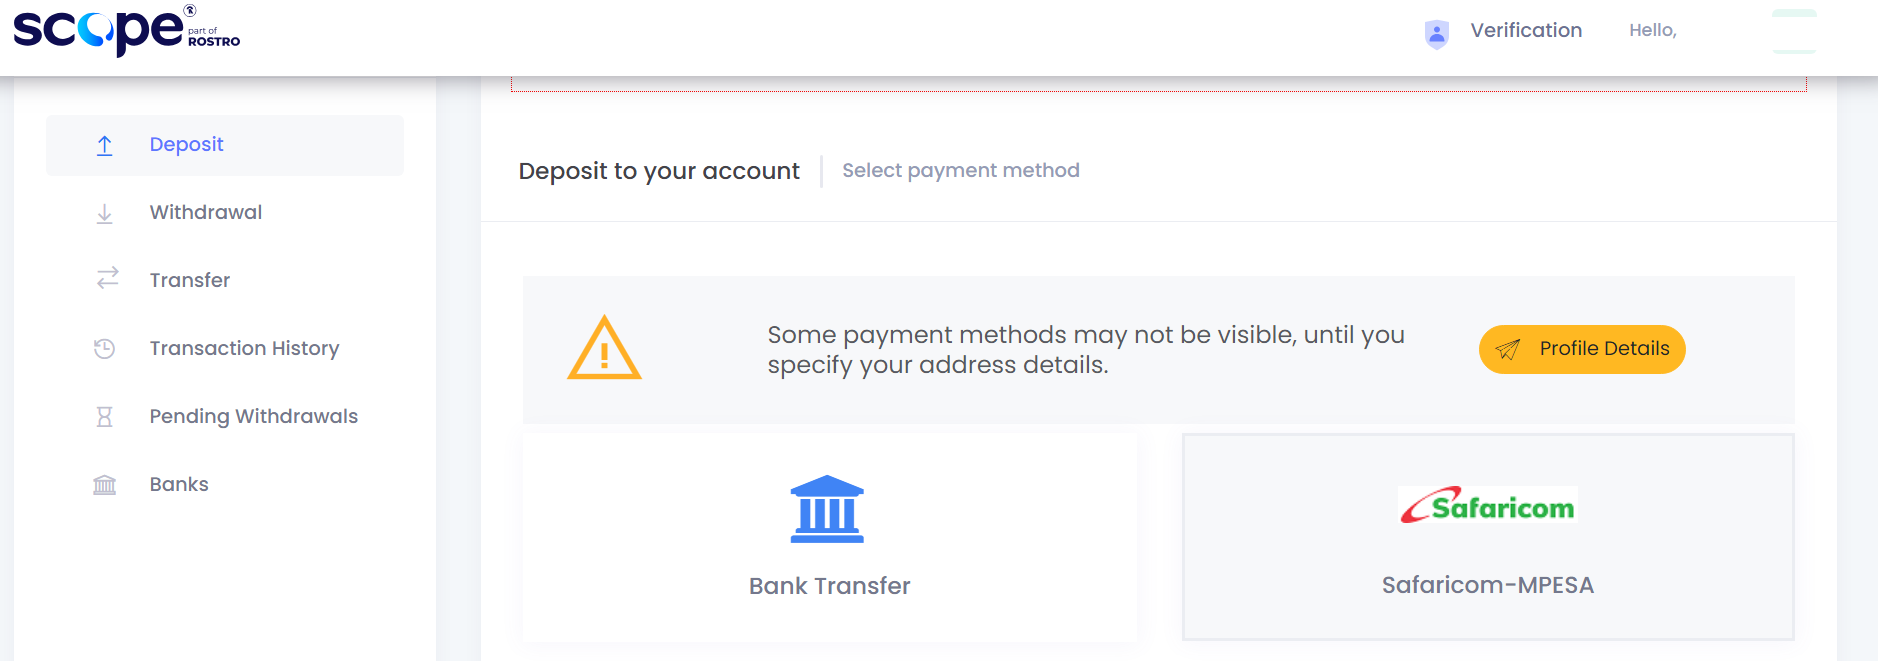Click the Transaction History clock icon
This screenshot has height=661, width=1878.
coord(105,348)
